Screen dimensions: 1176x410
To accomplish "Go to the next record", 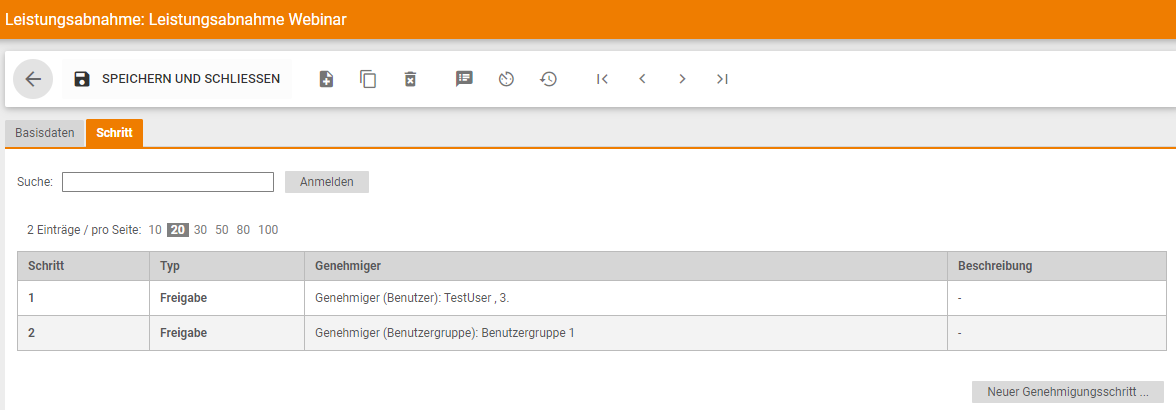I will click(682, 79).
